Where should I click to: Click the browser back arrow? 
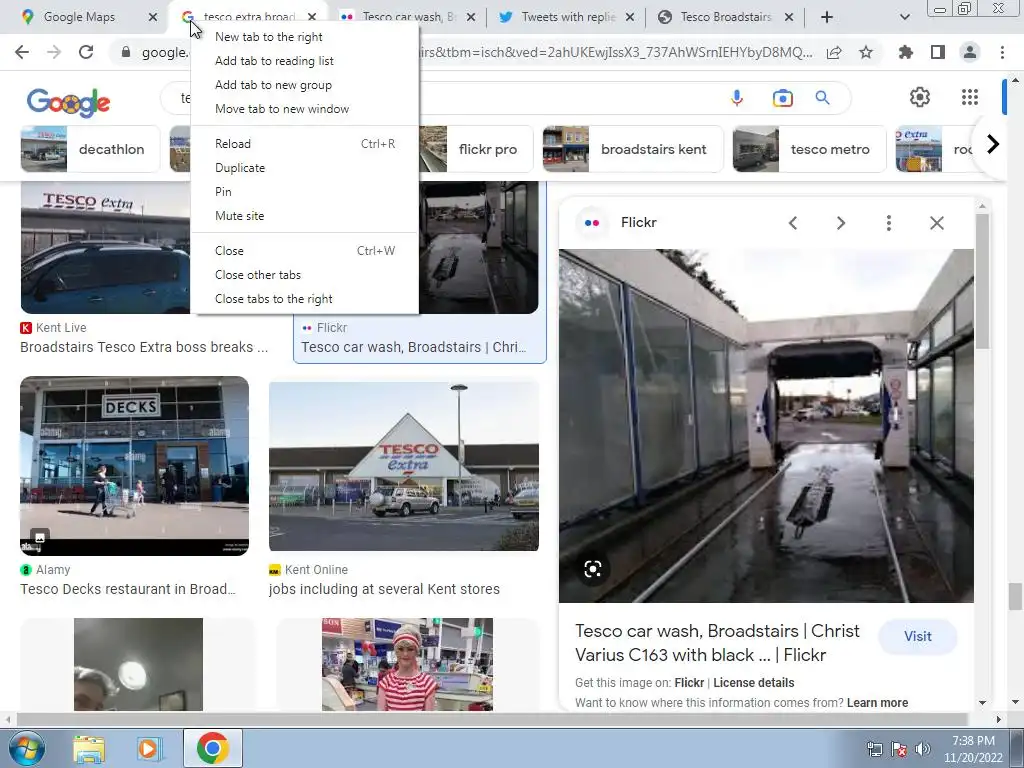(x=22, y=52)
